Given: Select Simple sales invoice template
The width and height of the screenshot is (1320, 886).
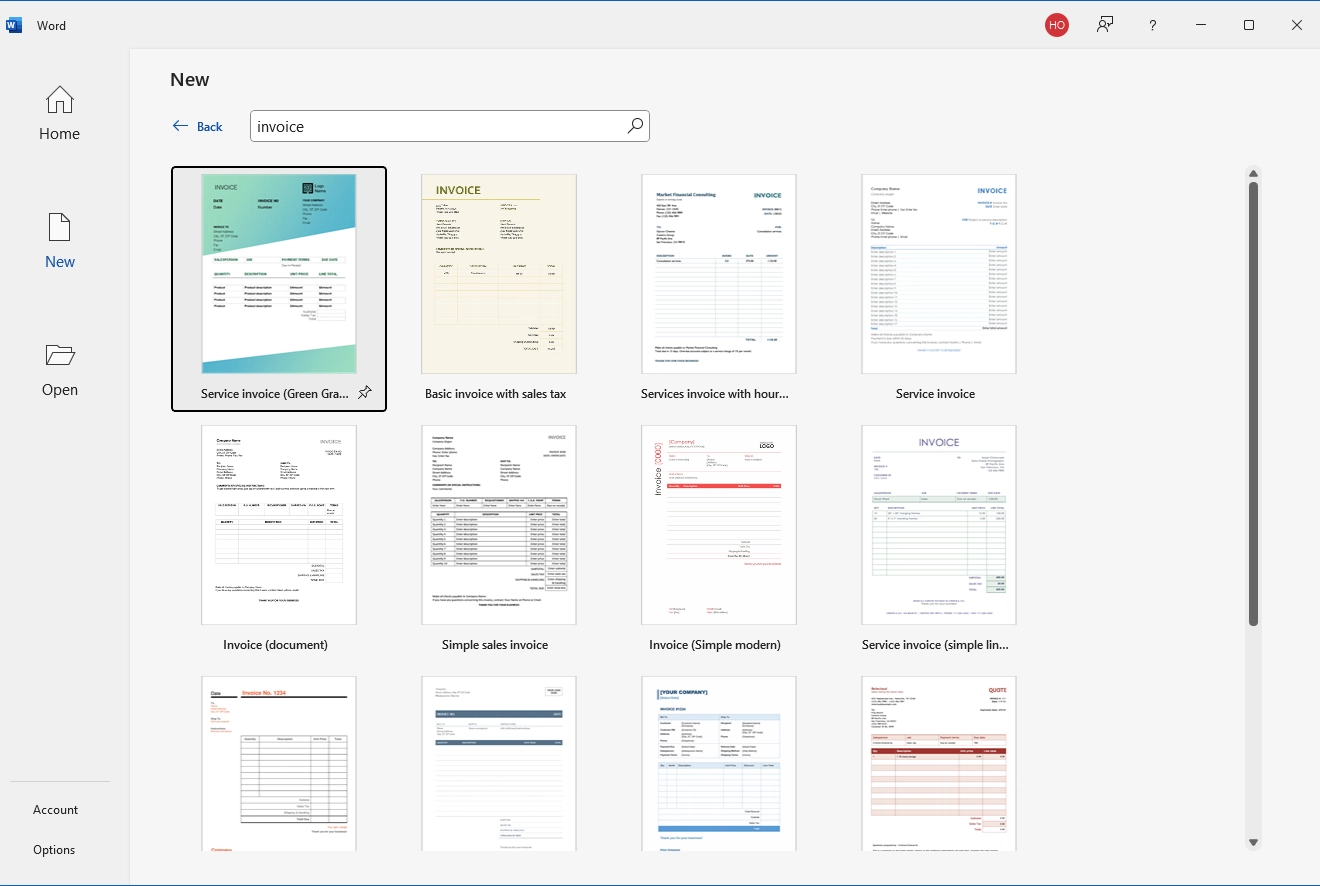Looking at the screenshot, I should coord(499,525).
